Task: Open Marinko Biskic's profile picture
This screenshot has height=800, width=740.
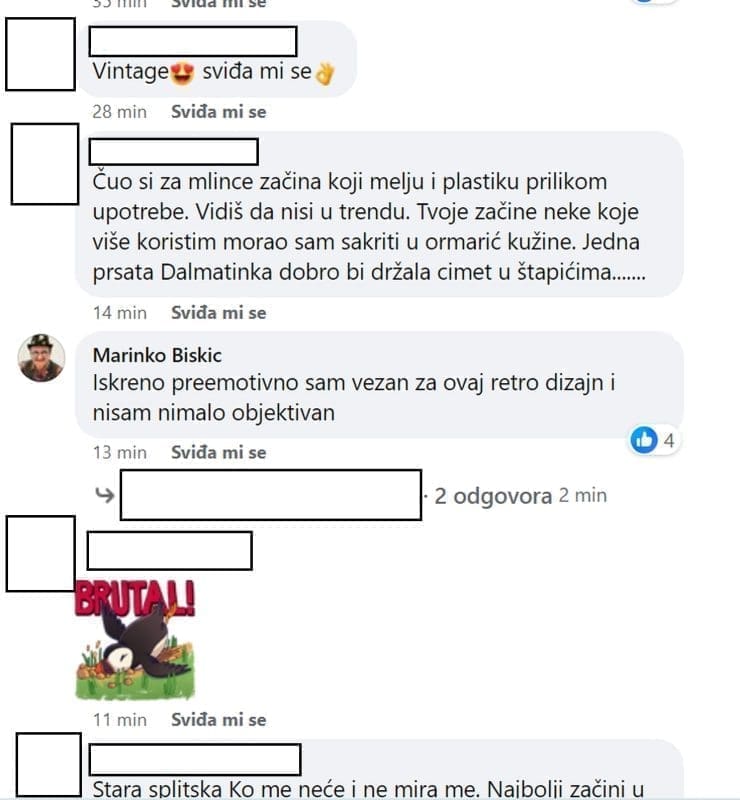Action: pyautogui.click(x=41, y=358)
